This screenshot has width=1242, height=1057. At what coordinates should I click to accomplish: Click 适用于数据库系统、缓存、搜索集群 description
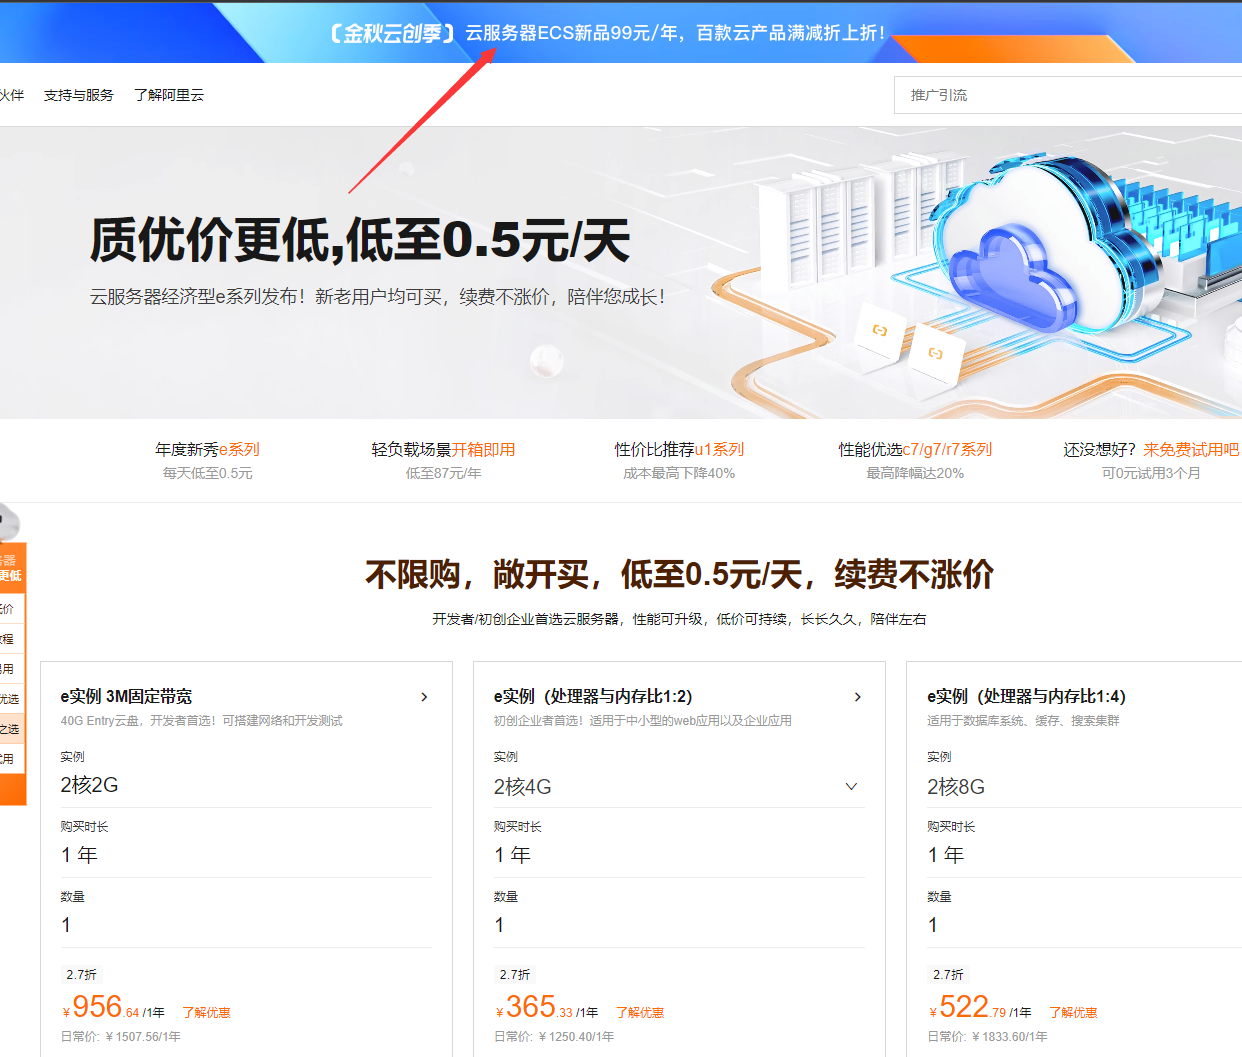coord(1023,721)
